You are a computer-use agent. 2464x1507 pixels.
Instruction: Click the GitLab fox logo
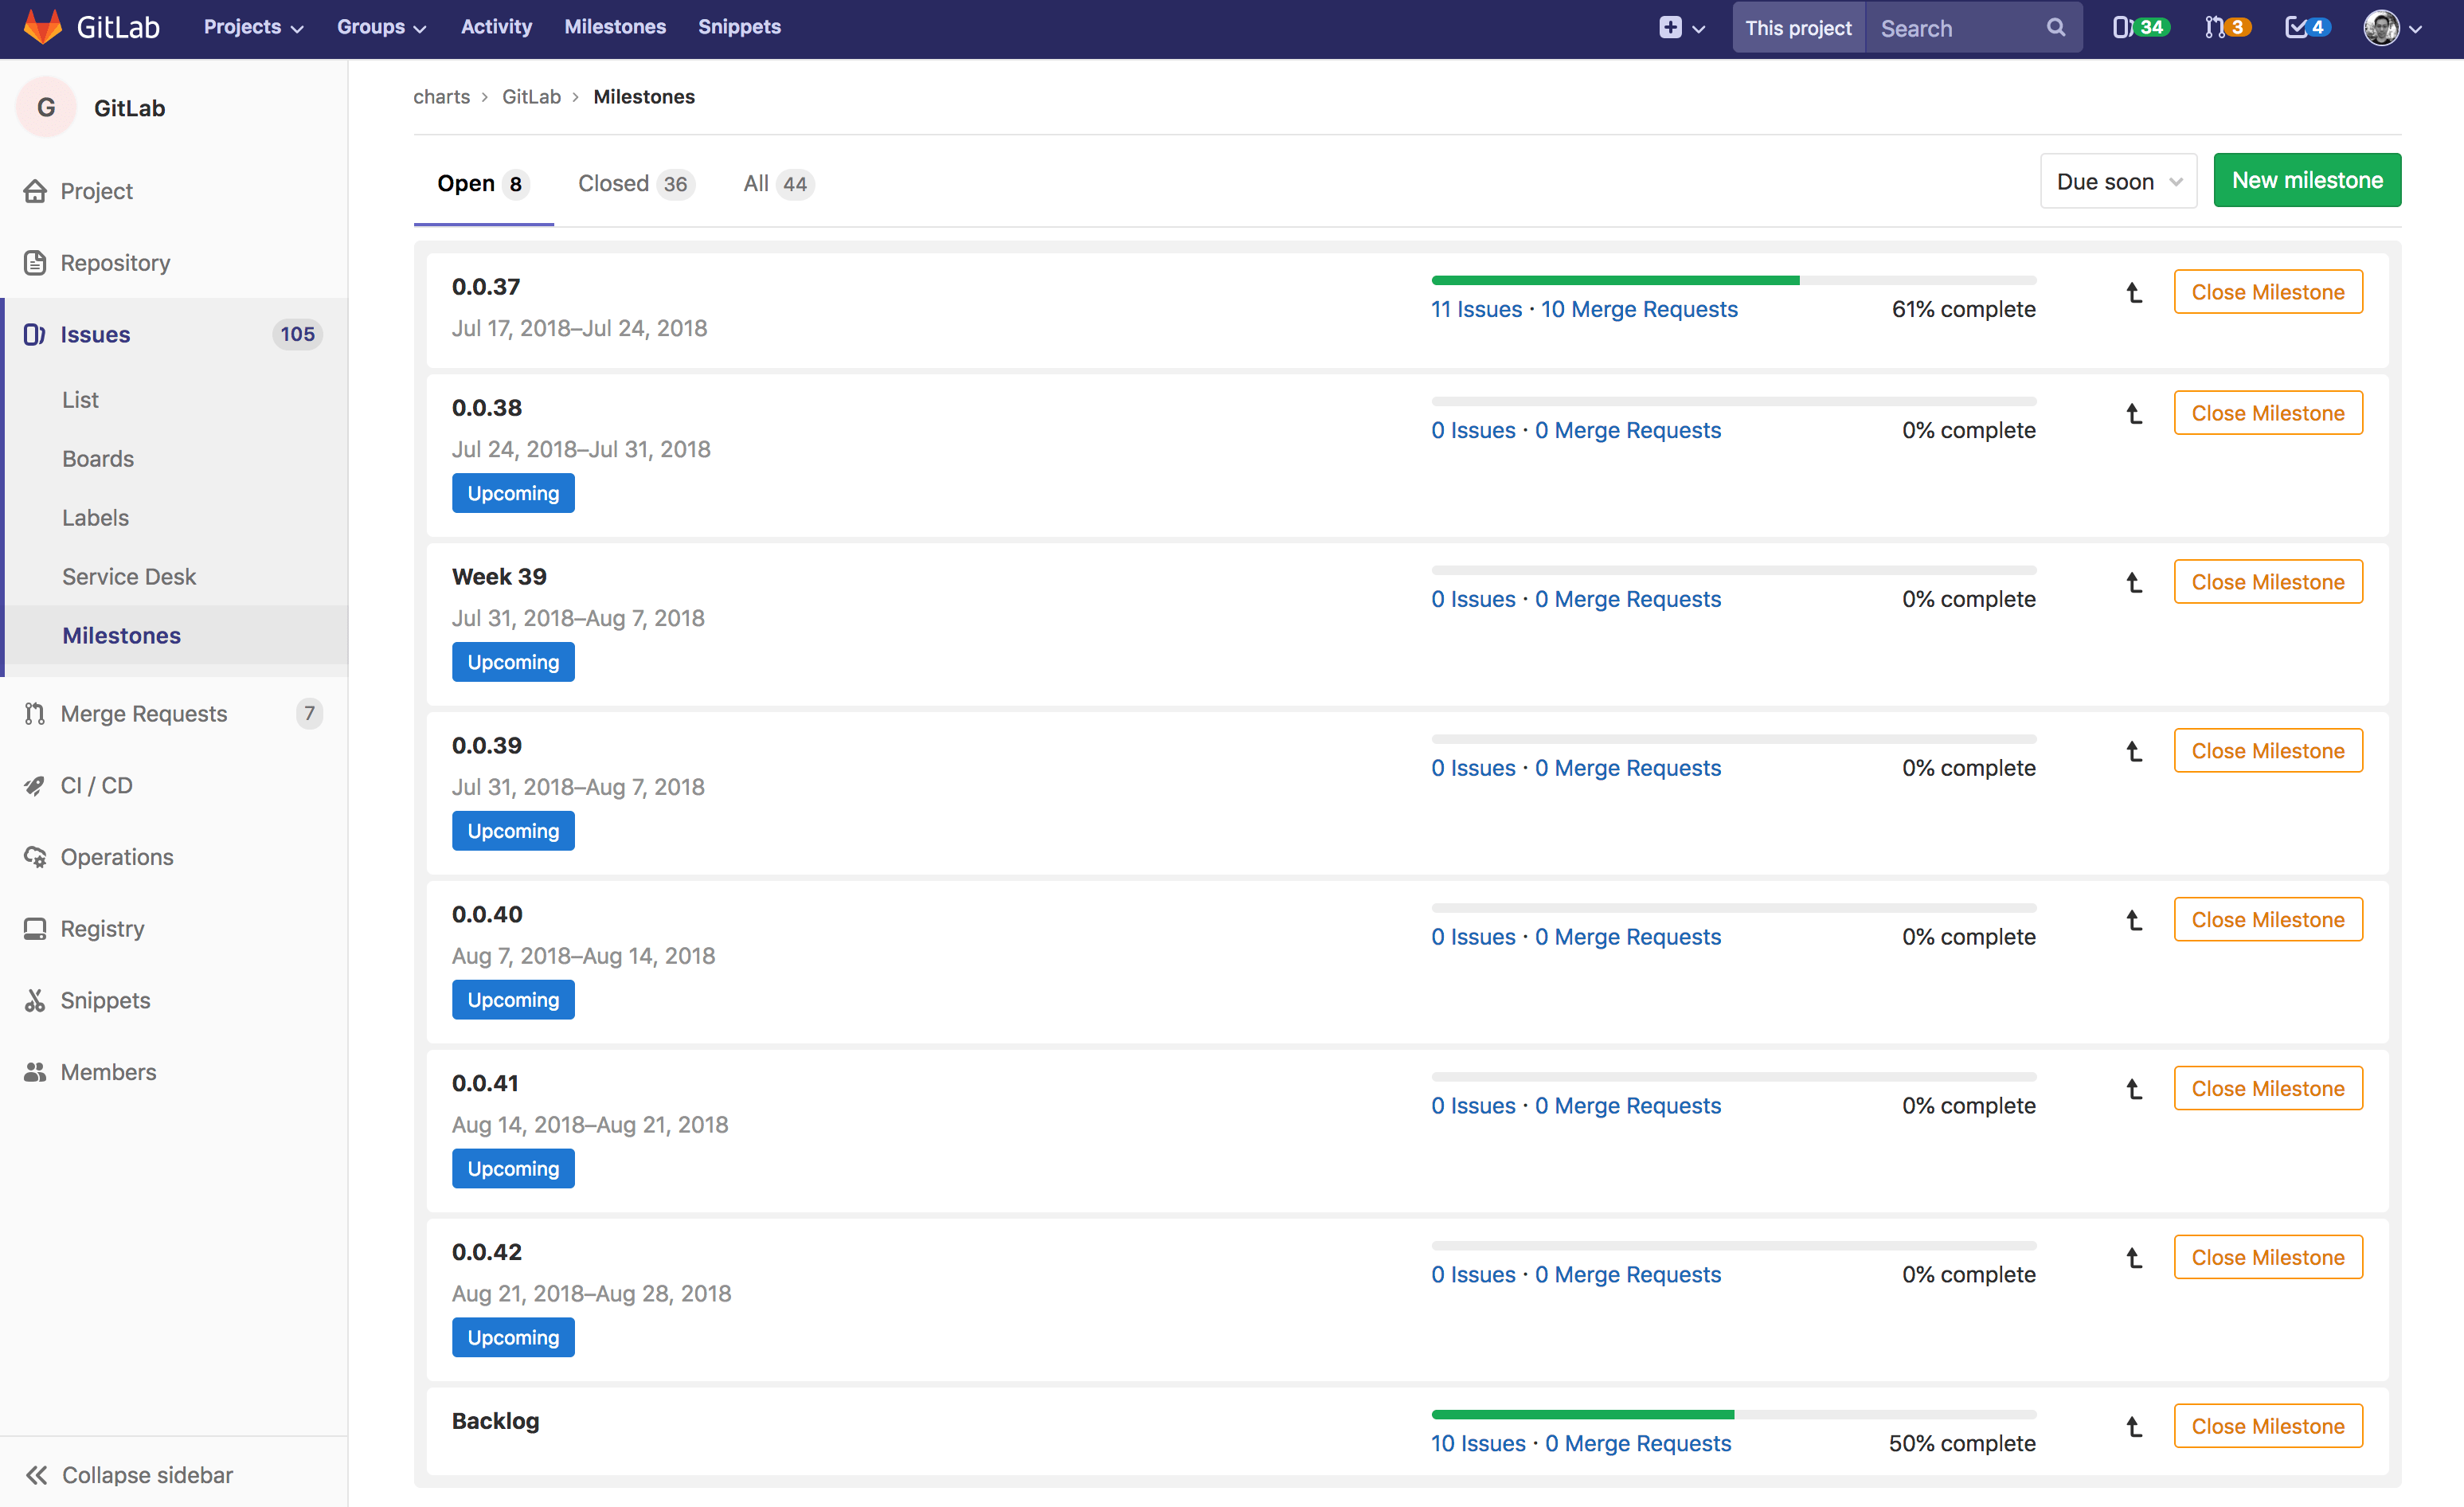41,27
